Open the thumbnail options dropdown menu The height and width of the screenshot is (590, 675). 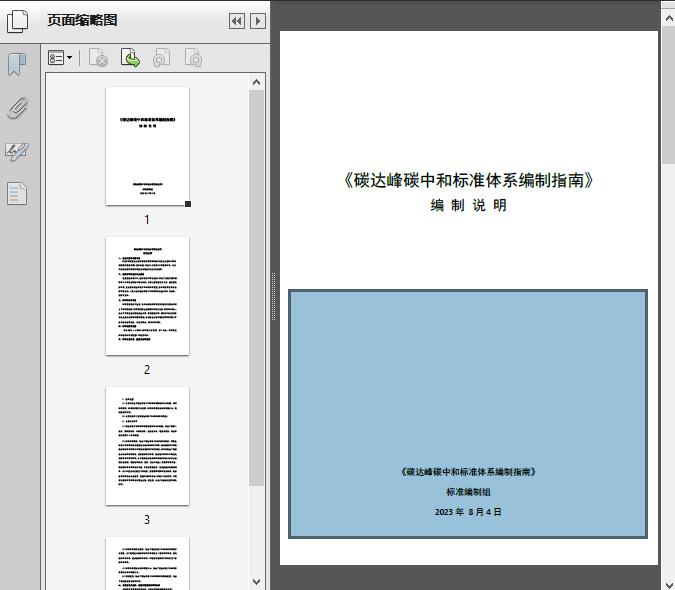(60, 58)
